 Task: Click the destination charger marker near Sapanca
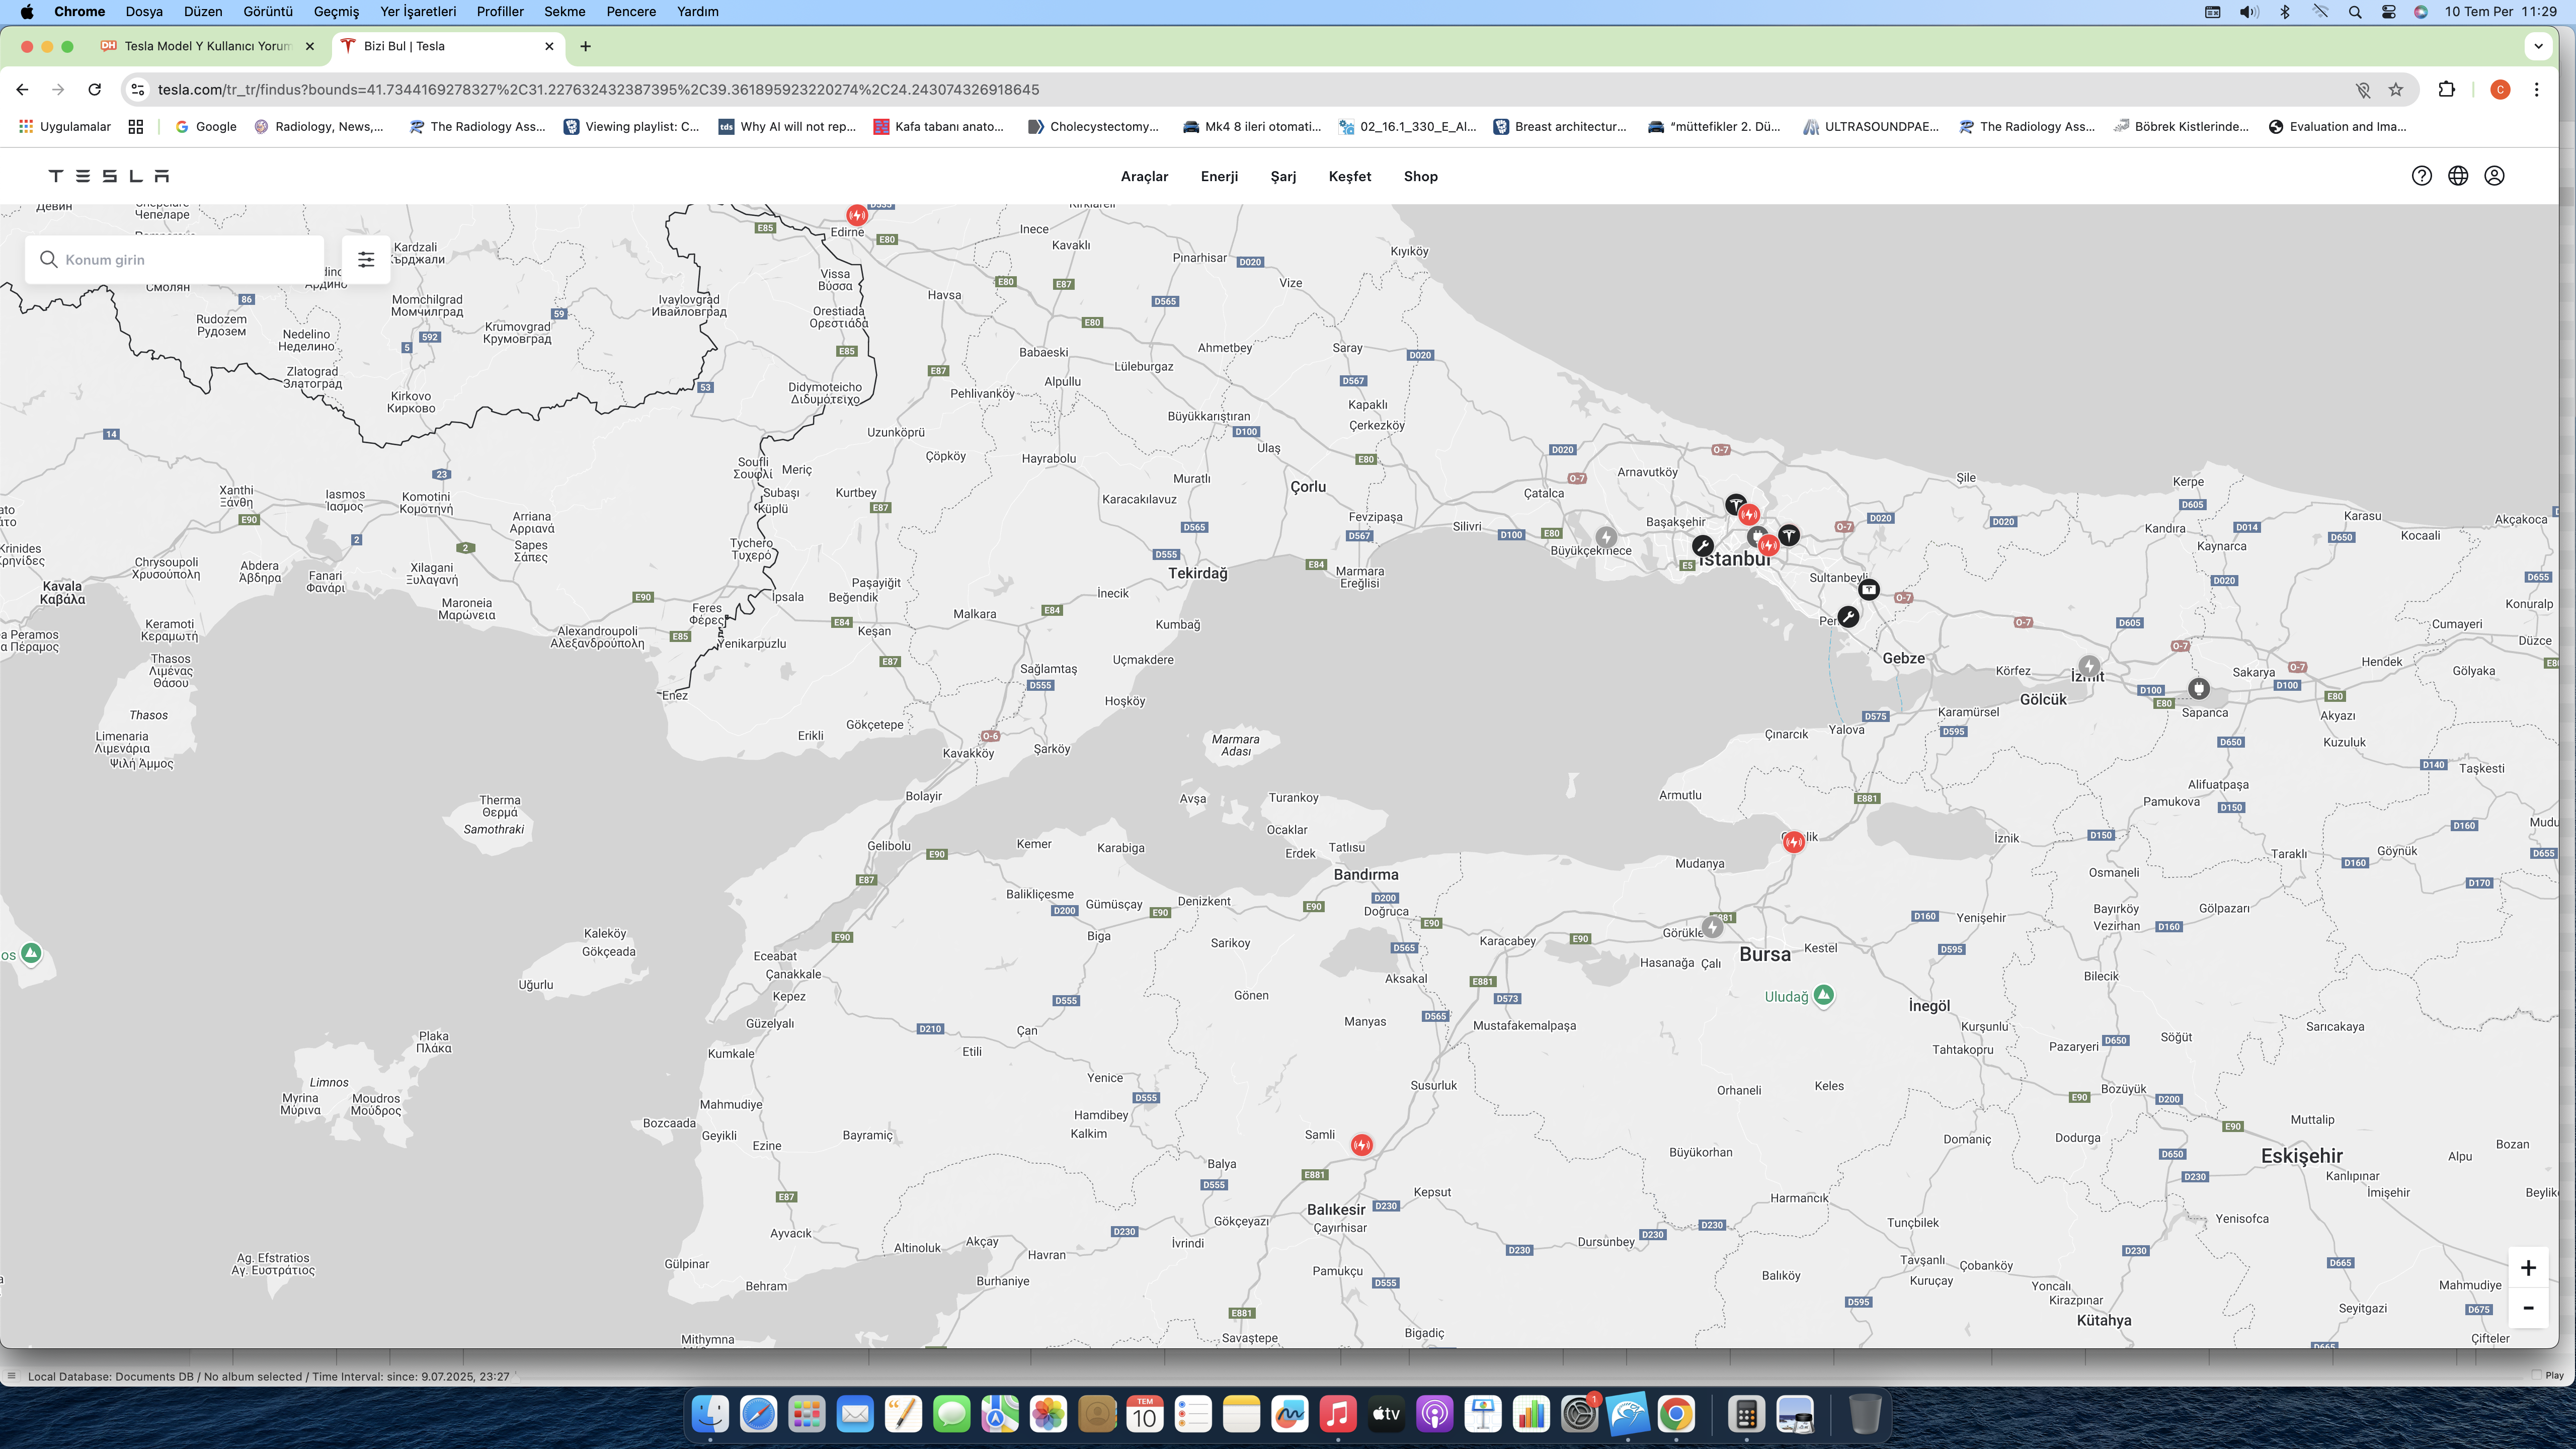(x=2198, y=688)
